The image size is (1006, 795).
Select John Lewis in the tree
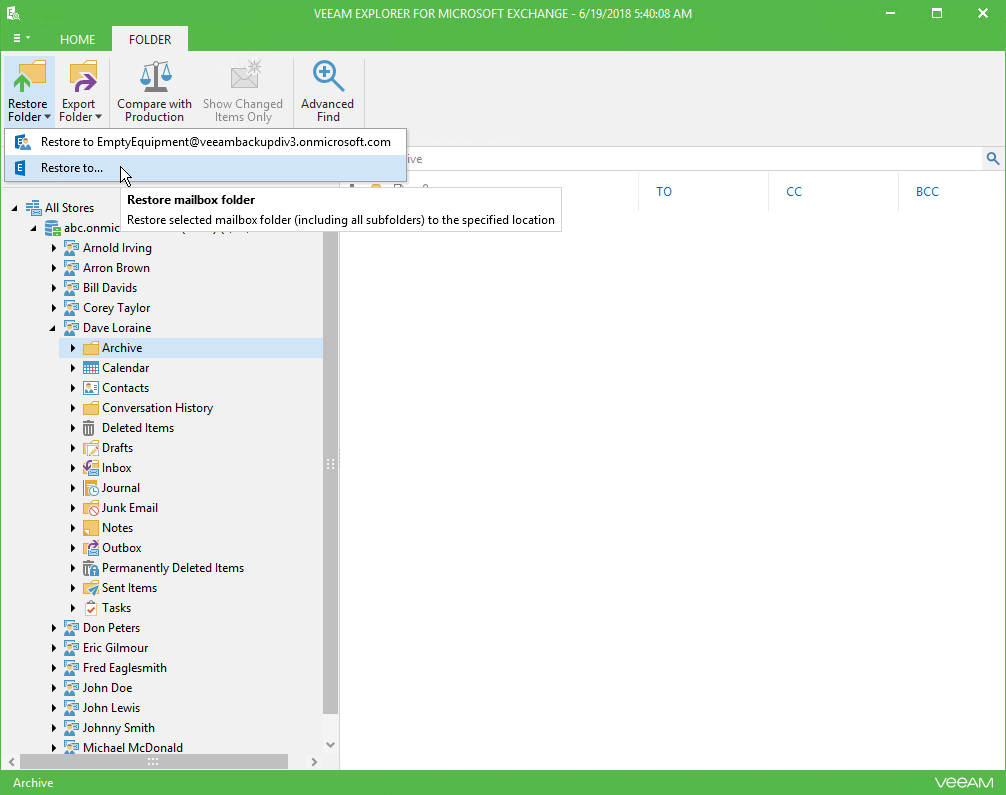[111, 708]
